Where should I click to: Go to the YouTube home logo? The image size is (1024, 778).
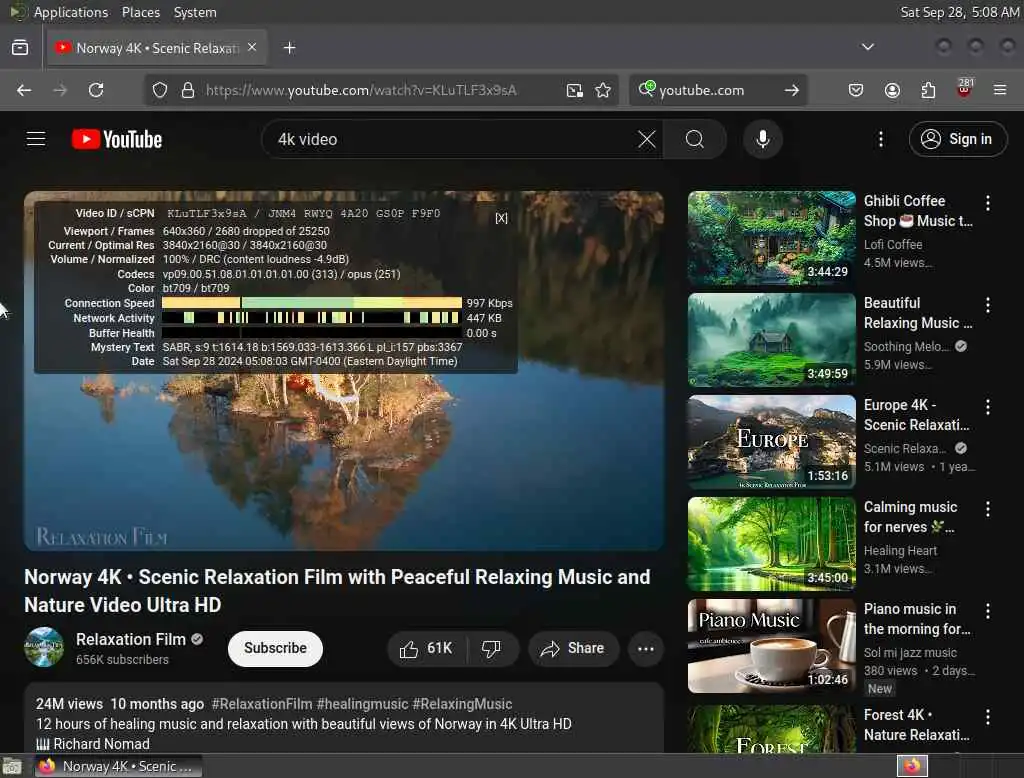tap(117, 139)
